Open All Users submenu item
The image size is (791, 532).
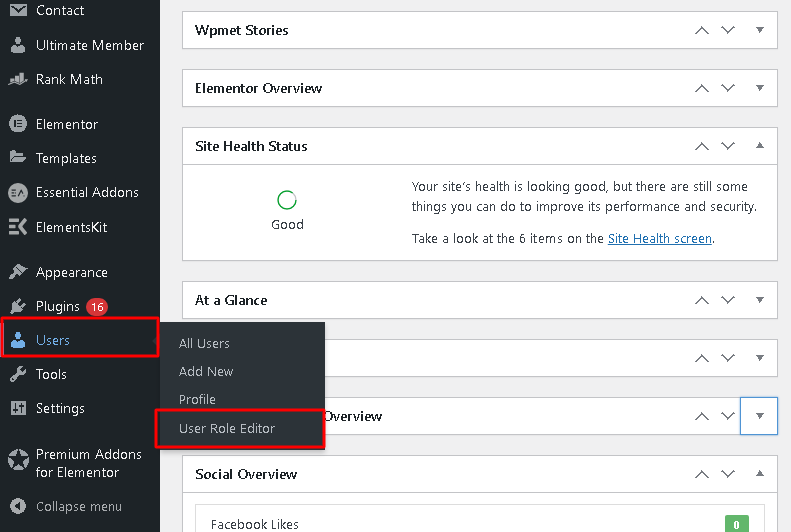(204, 343)
